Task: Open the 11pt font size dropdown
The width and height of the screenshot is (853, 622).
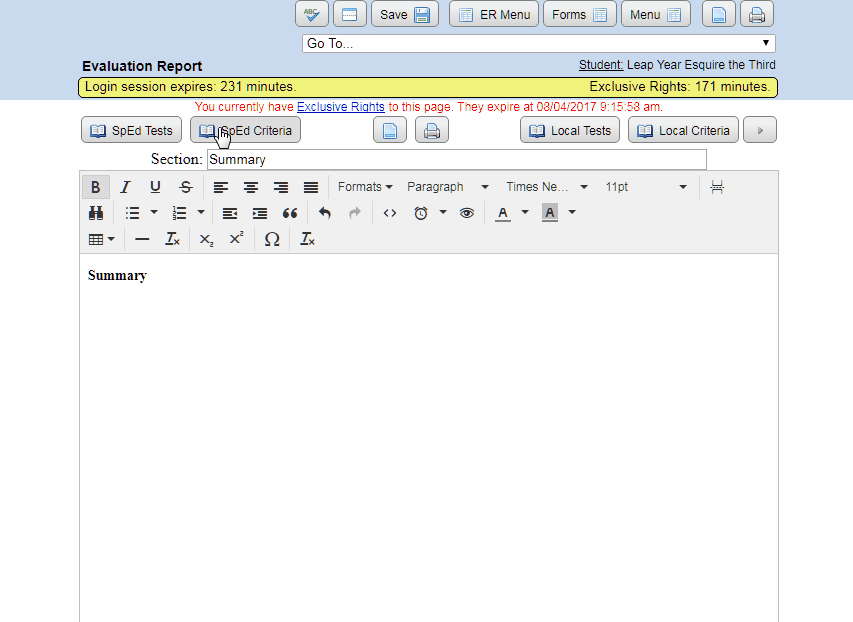Action: pyautogui.click(x=645, y=187)
